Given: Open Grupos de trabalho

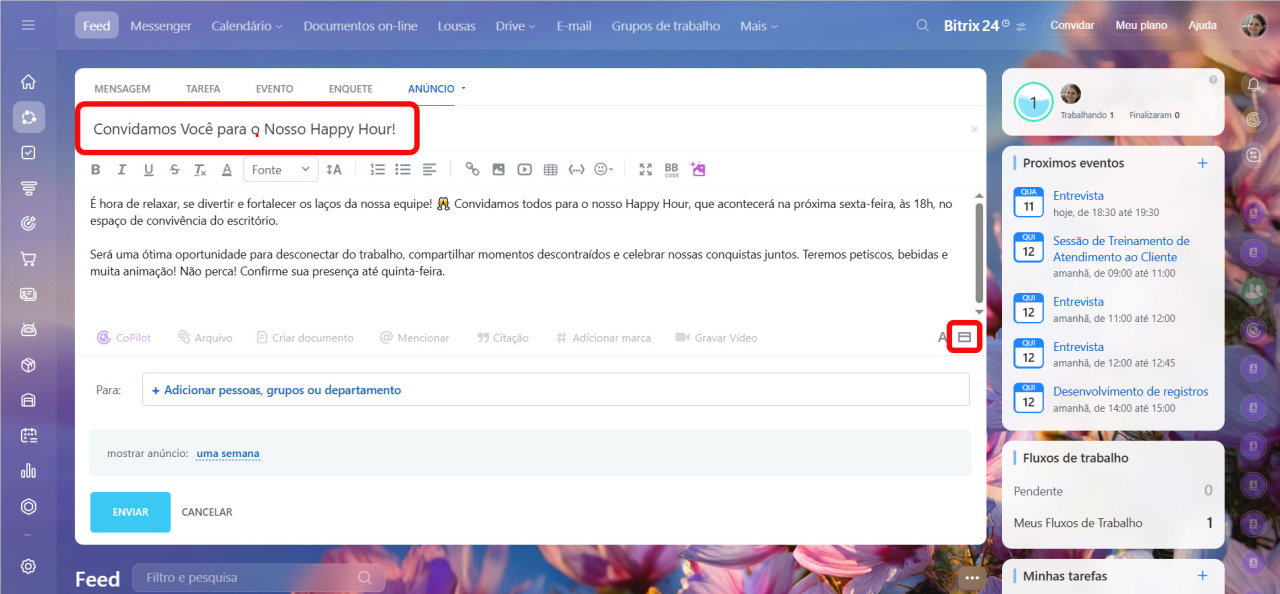Looking at the screenshot, I should [x=666, y=26].
